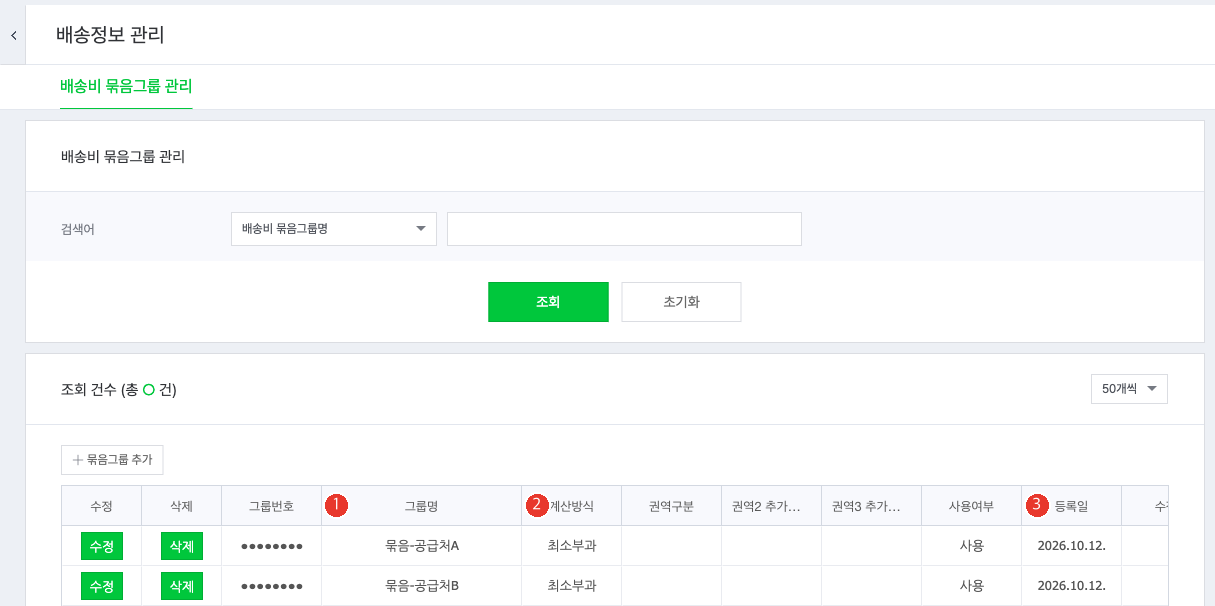The width and height of the screenshot is (1215, 606).
Task: Open the 50개씩 page size dropdown
Action: point(1129,389)
